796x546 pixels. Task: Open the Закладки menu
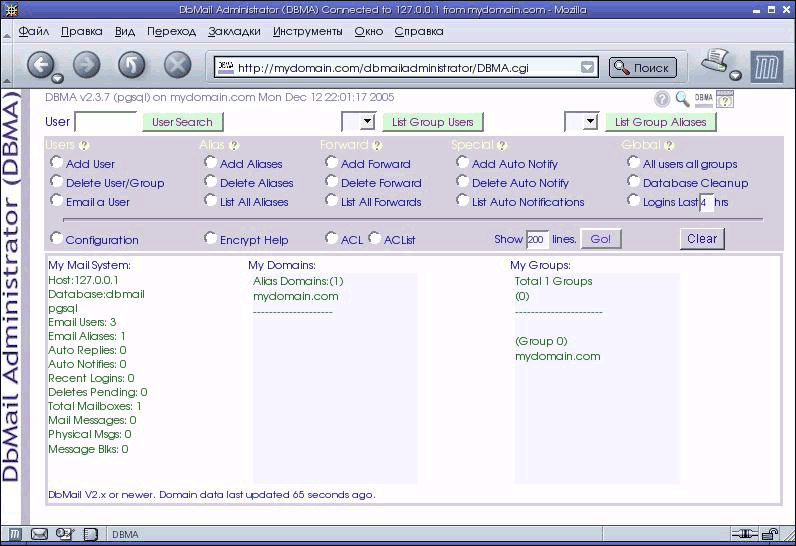pyautogui.click(x=234, y=31)
